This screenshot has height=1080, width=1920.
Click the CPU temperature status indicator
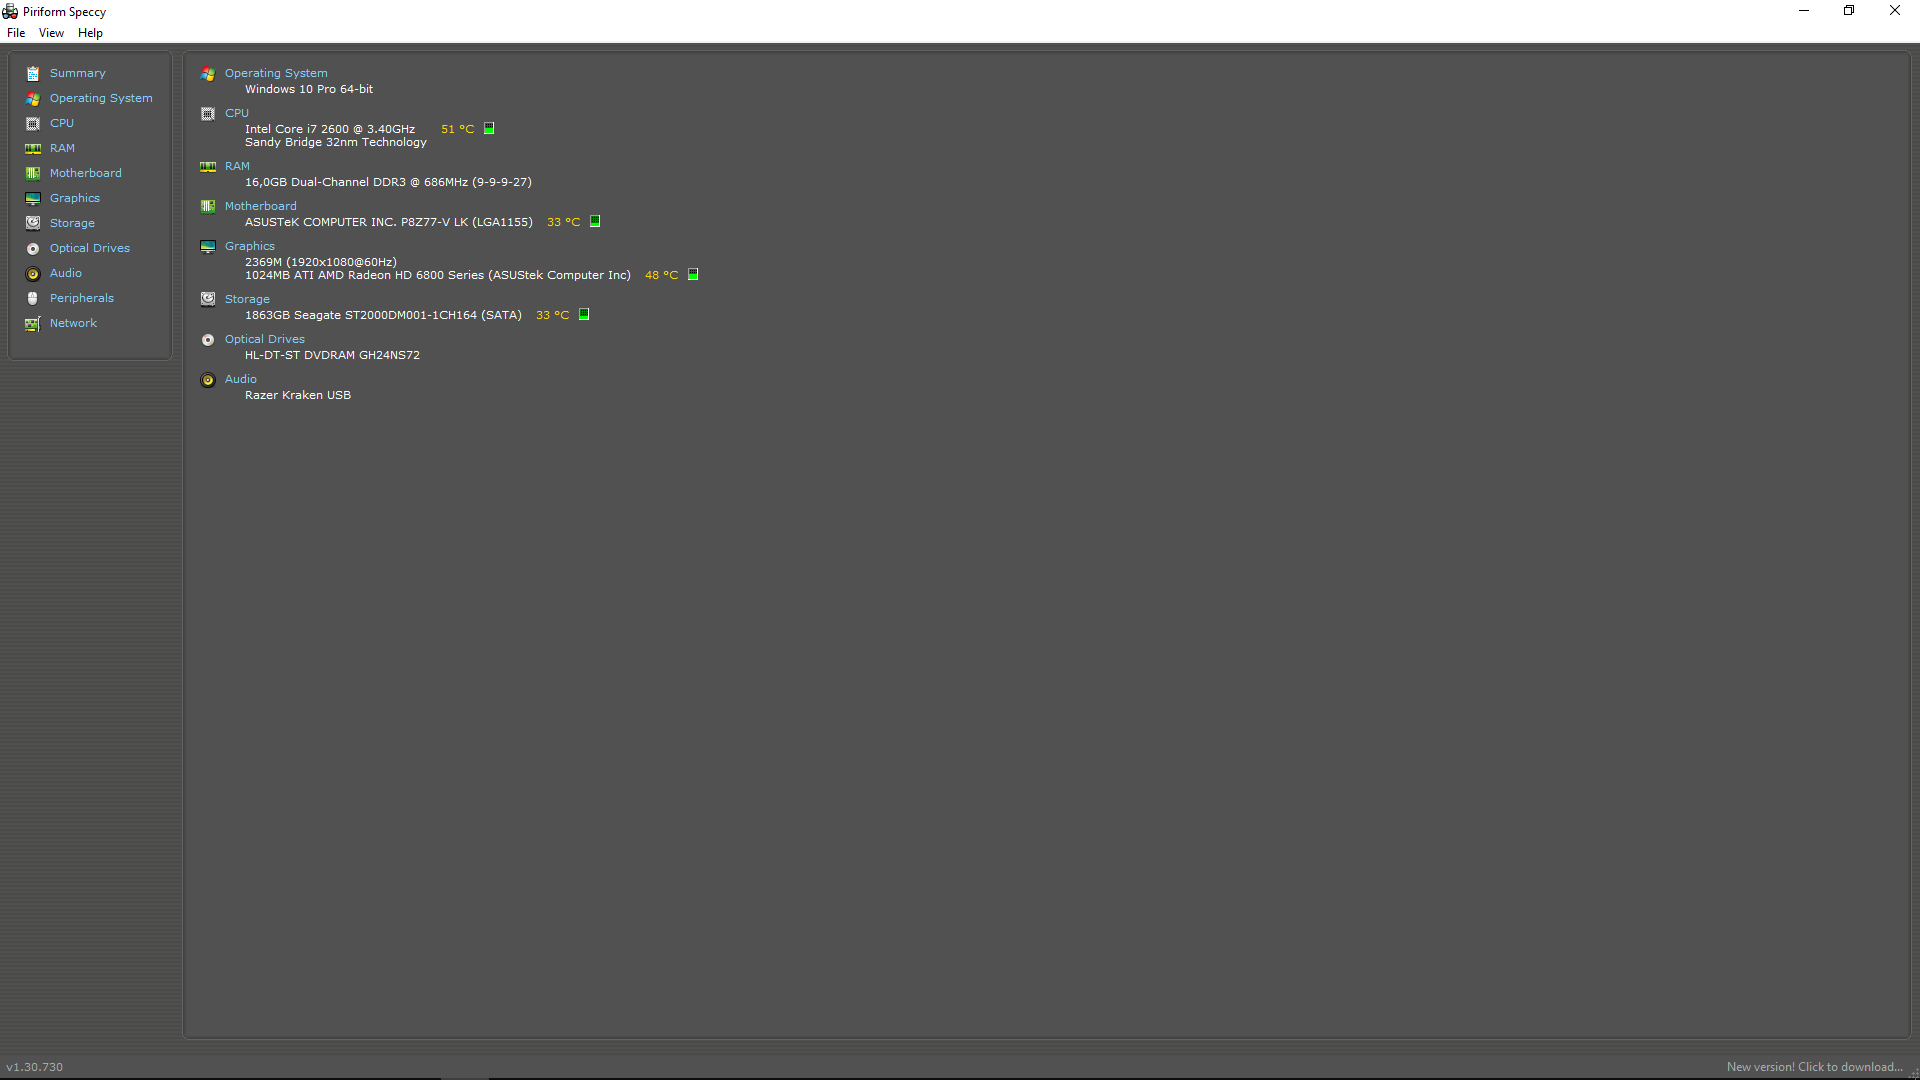pos(489,128)
